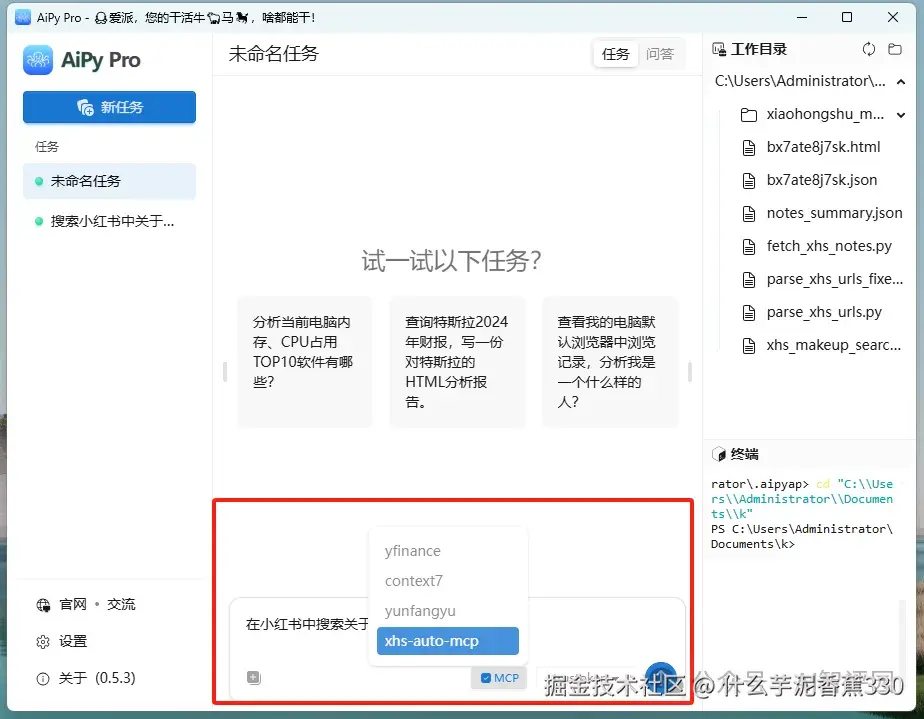Screen dimensions: 924x719
Task: Click the globe icon next to 官网
Action: click(x=42, y=605)
